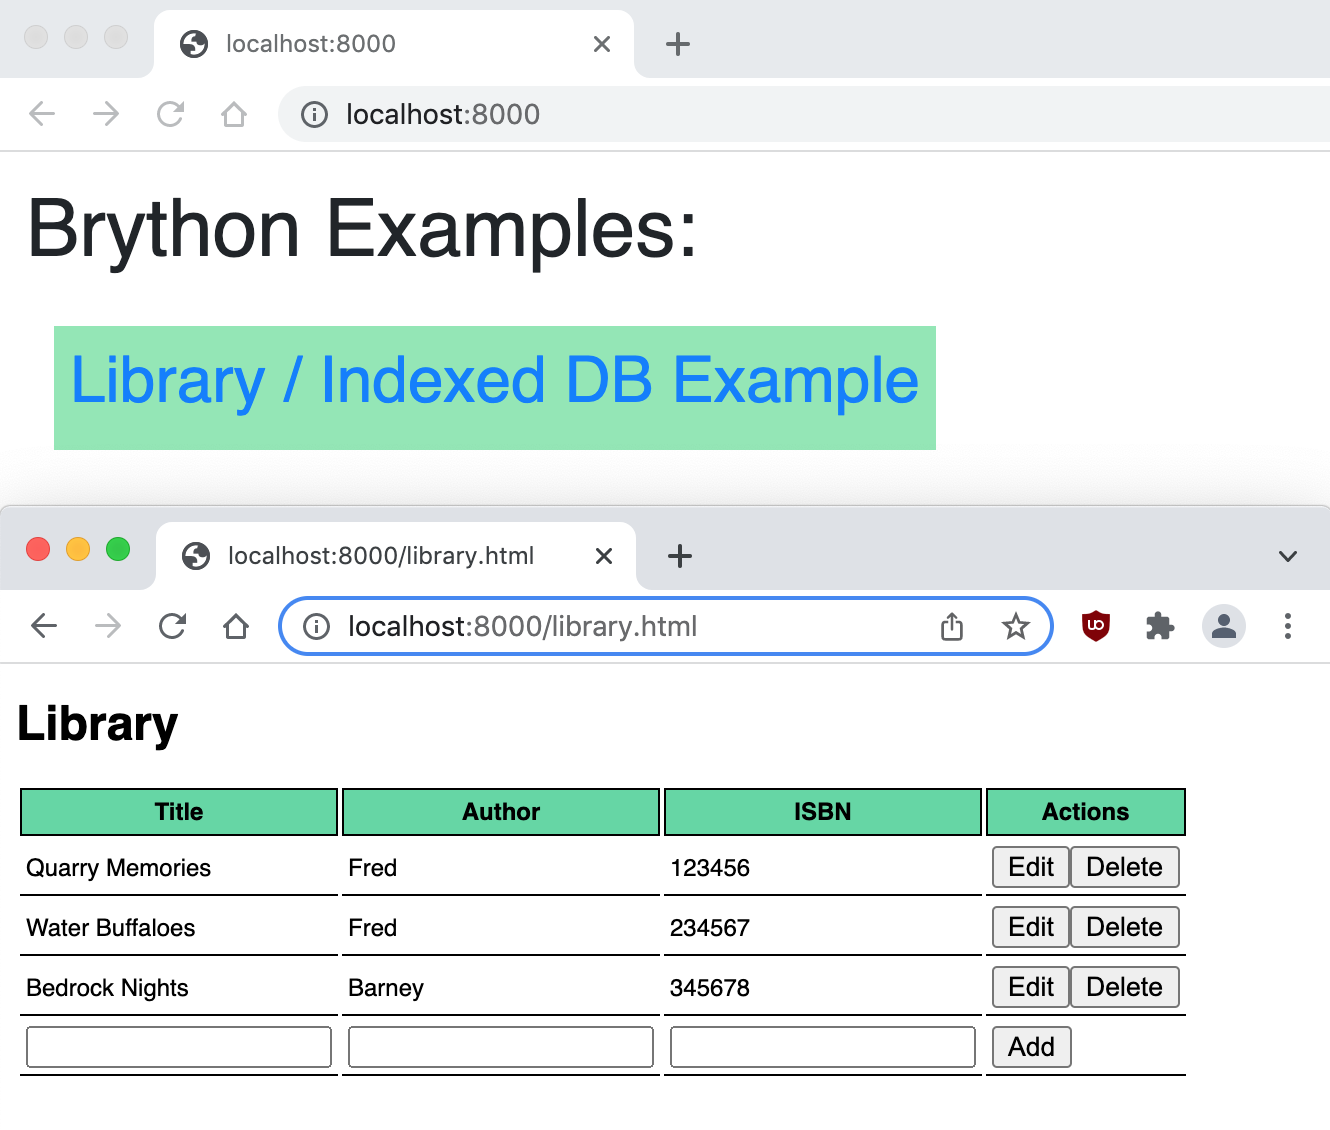1330x1130 pixels.
Task: Click the Add button
Action: pos(1032,1047)
